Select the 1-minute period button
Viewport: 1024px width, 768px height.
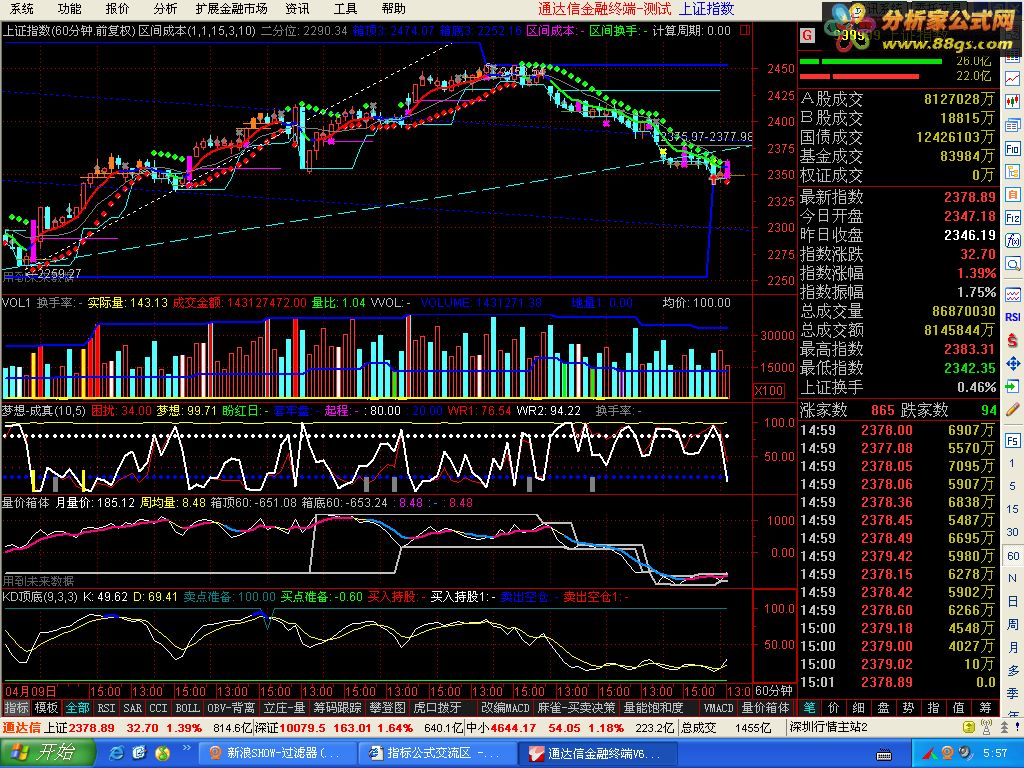[1013, 463]
